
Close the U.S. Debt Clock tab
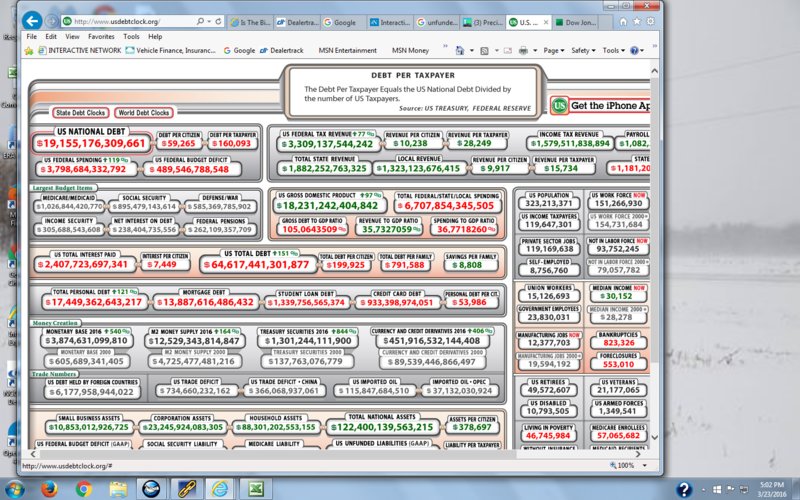[546, 22]
